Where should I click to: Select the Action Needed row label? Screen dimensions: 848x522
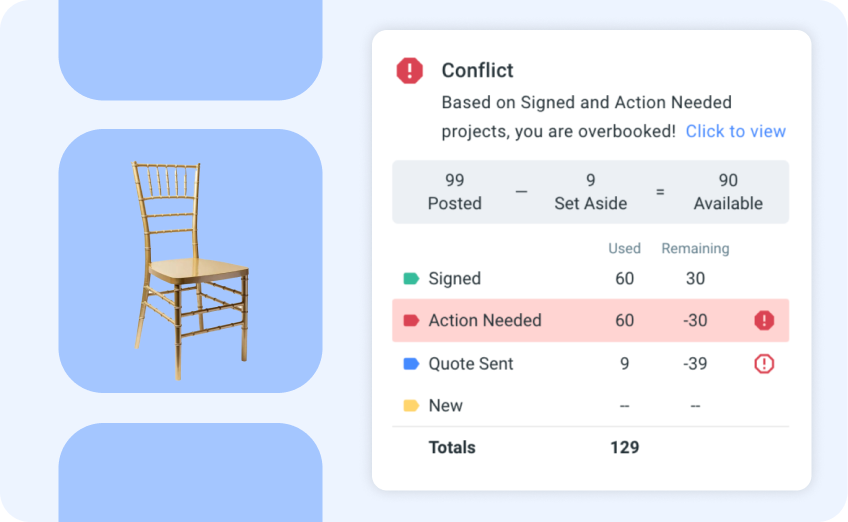[x=485, y=321]
